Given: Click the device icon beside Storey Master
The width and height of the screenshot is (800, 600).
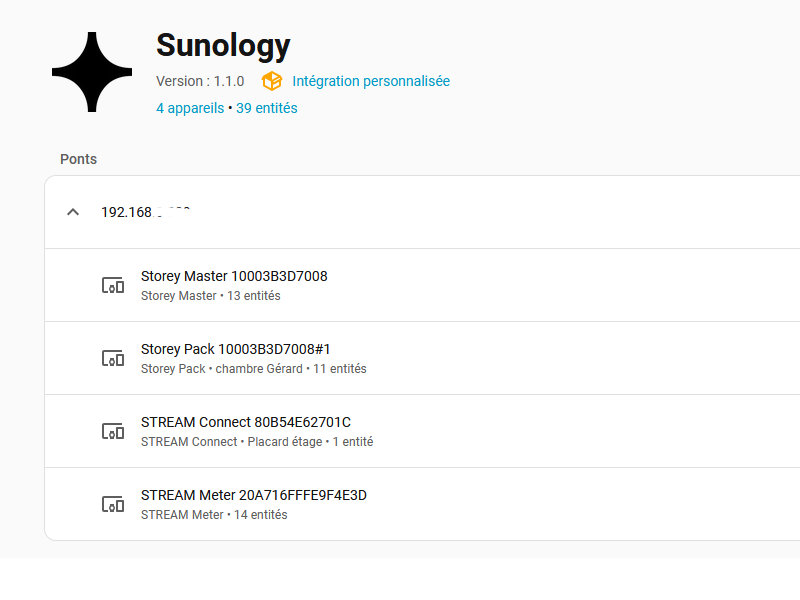Looking at the screenshot, I should coord(113,285).
